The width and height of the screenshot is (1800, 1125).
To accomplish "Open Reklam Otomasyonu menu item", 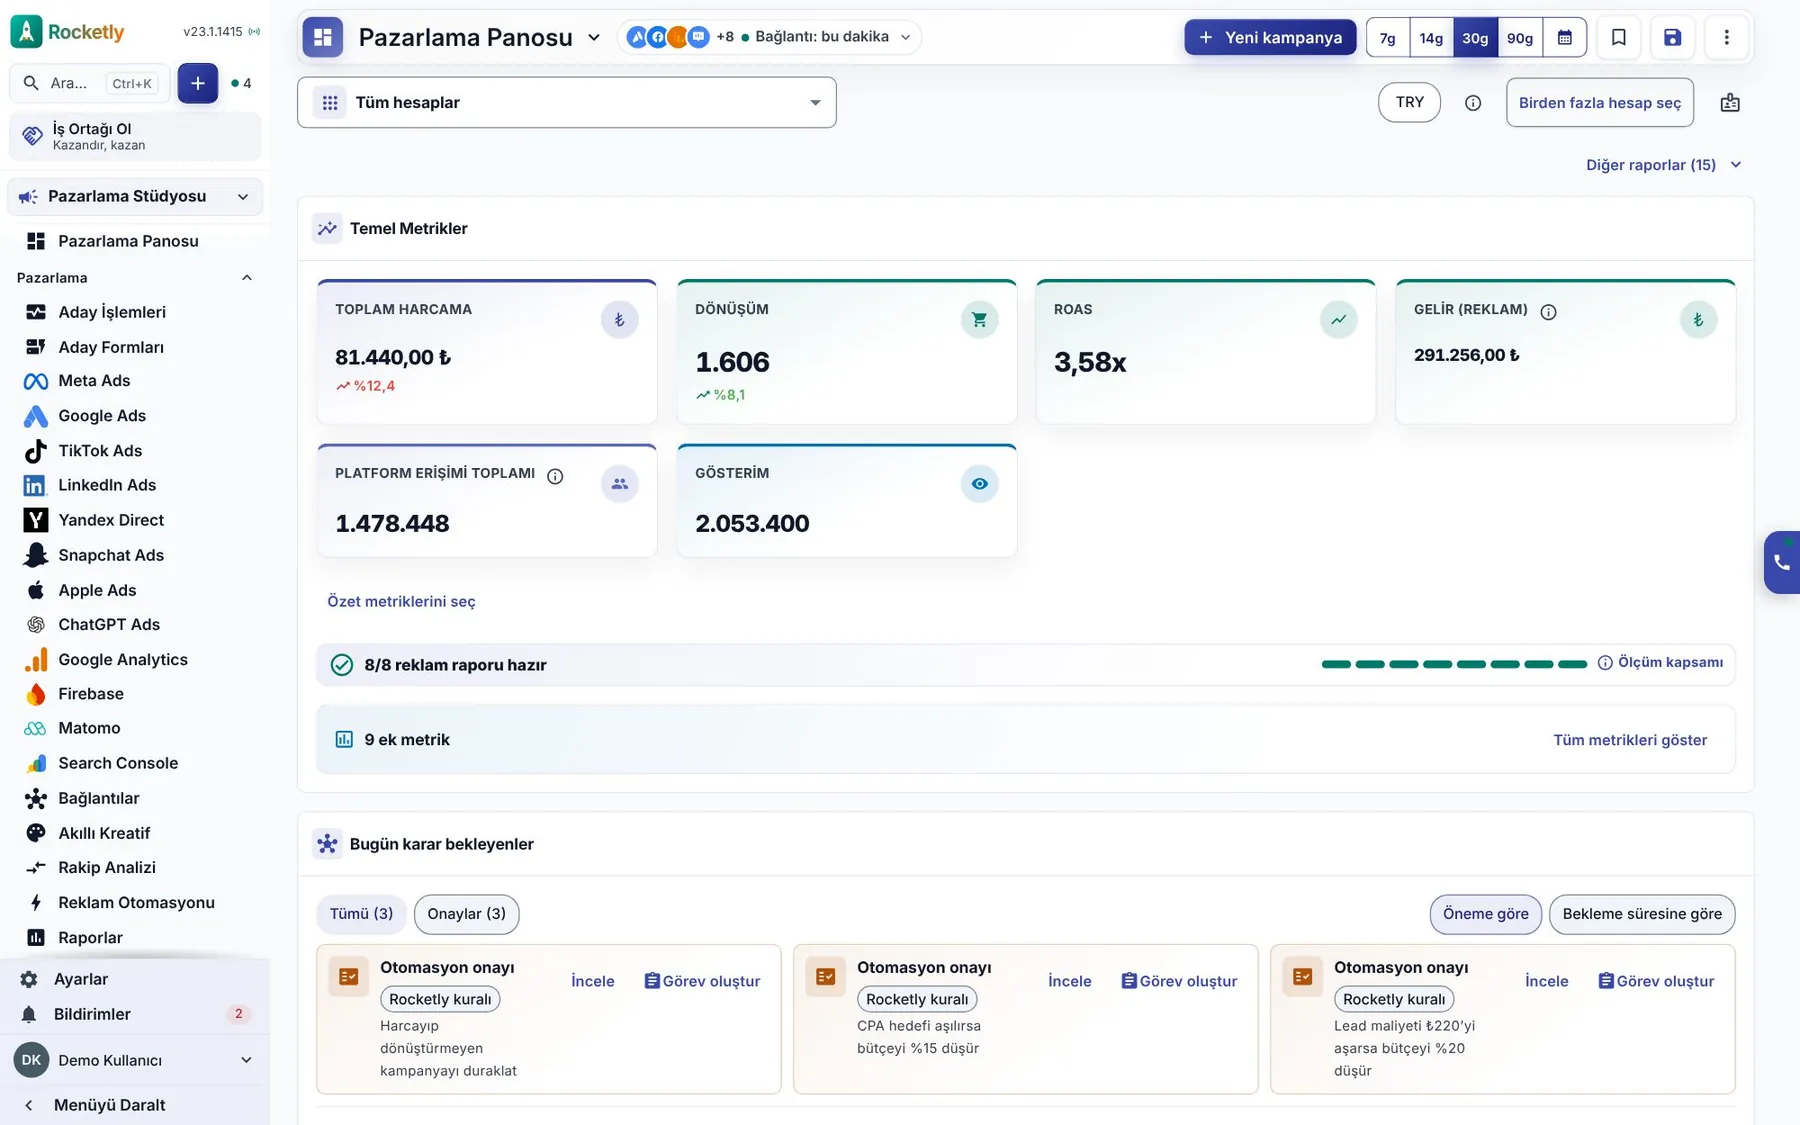I will coord(135,902).
